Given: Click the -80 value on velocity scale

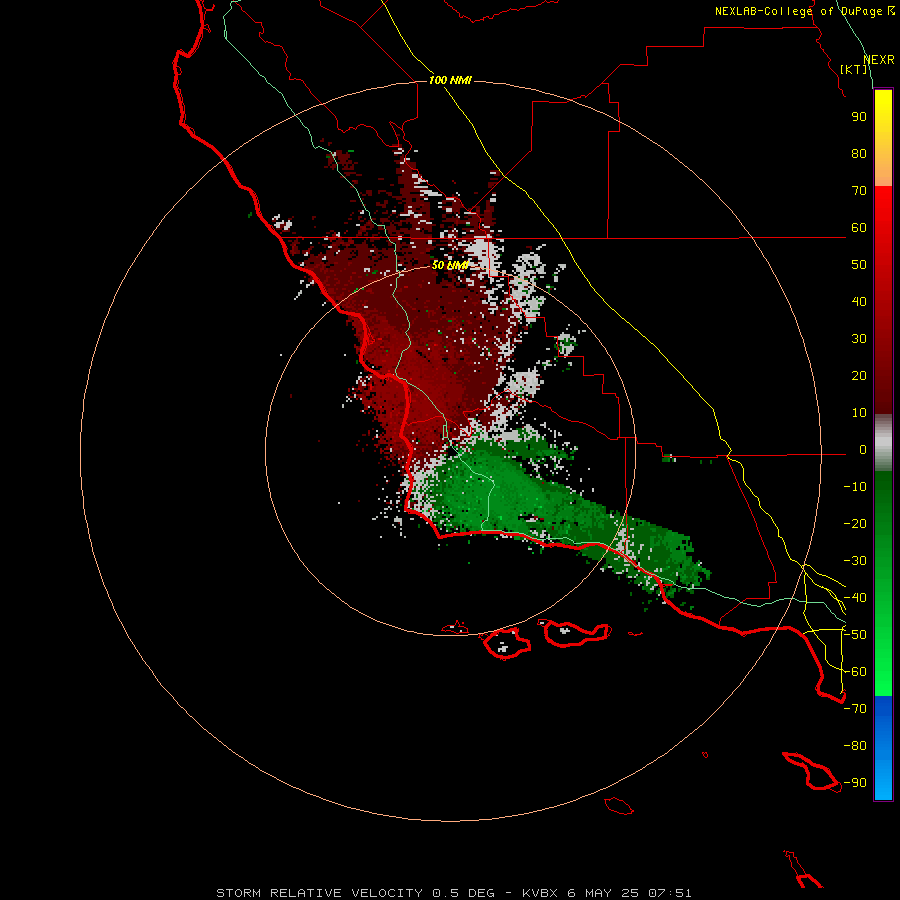Looking at the screenshot, I should point(855,746).
